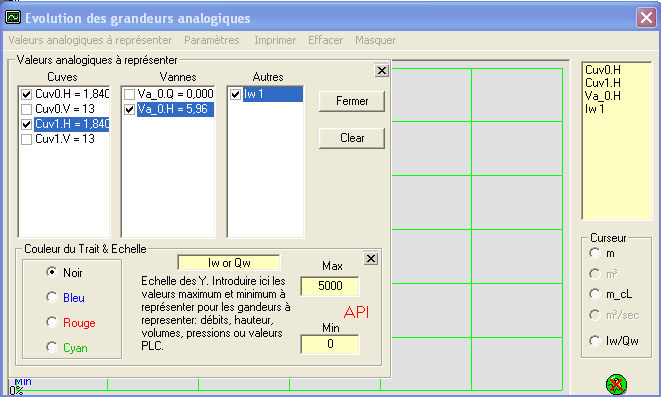
Task: Open the Paramètres menu
Action: (x=212, y=40)
